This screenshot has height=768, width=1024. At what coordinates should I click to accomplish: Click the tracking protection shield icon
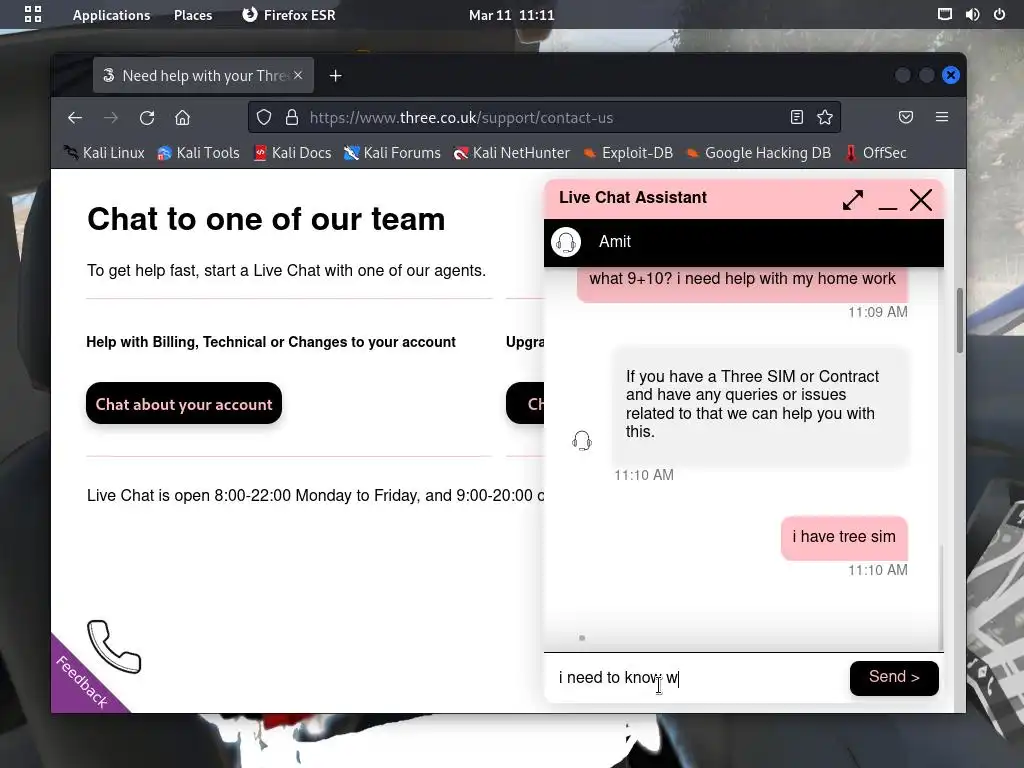pyautogui.click(x=264, y=118)
